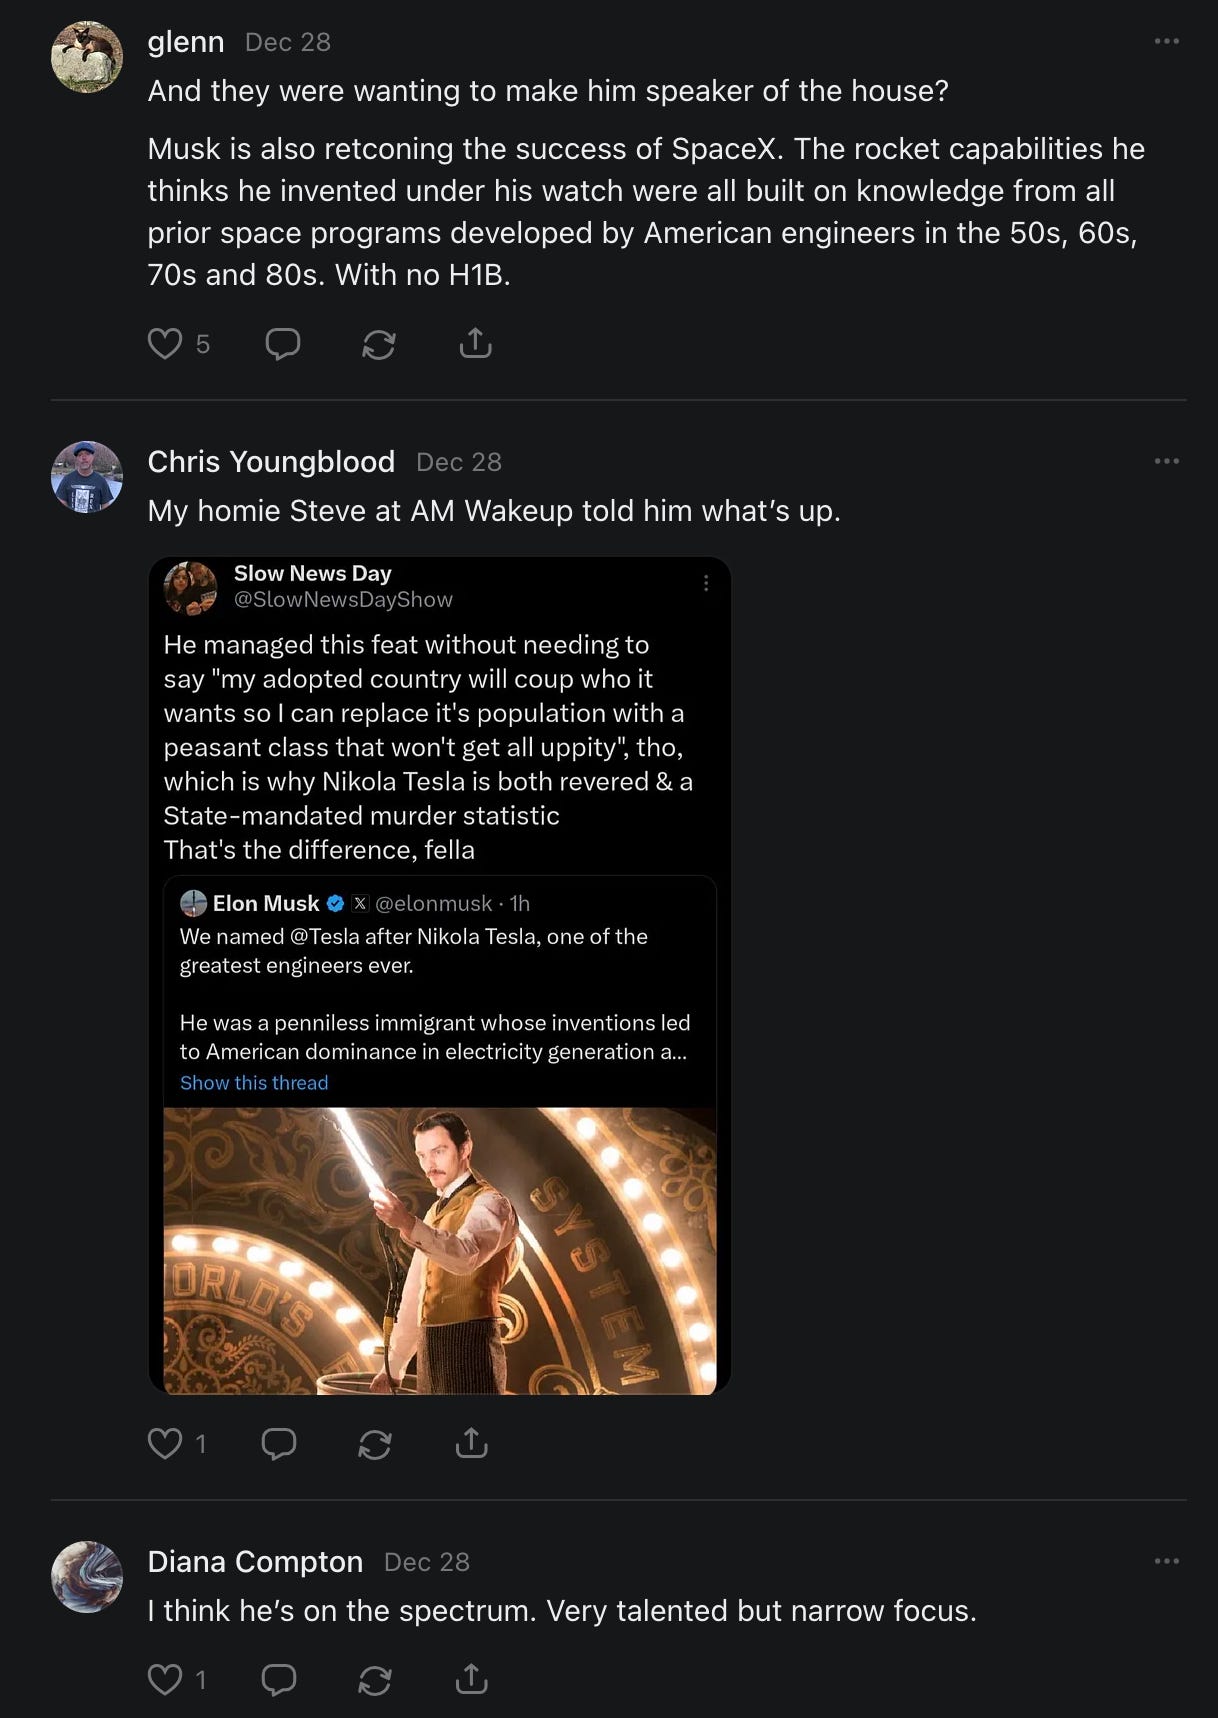The image size is (1218, 1718).
Task: Reply to Diana Compton's comment
Action: (279, 1679)
